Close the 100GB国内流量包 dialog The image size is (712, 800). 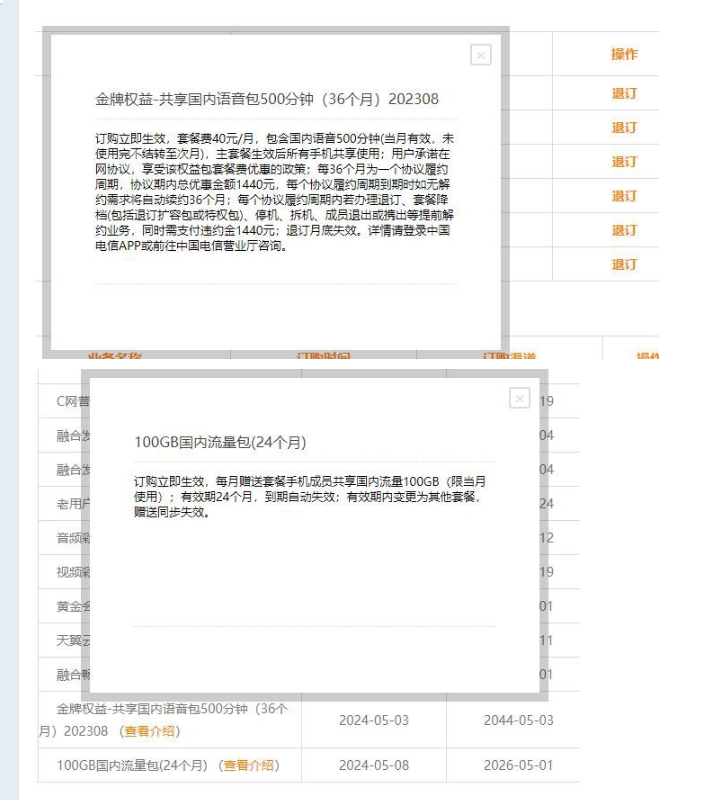pos(519,398)
